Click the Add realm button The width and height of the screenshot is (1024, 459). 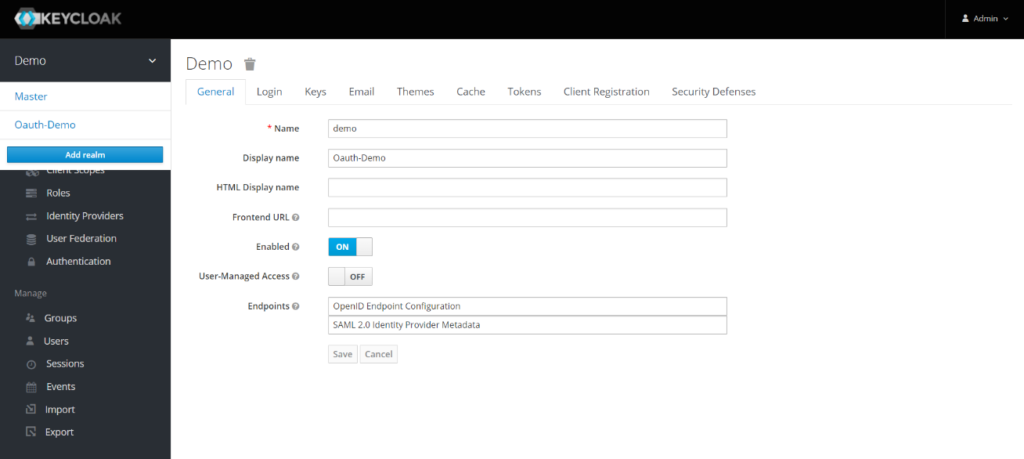pos(85,154)
